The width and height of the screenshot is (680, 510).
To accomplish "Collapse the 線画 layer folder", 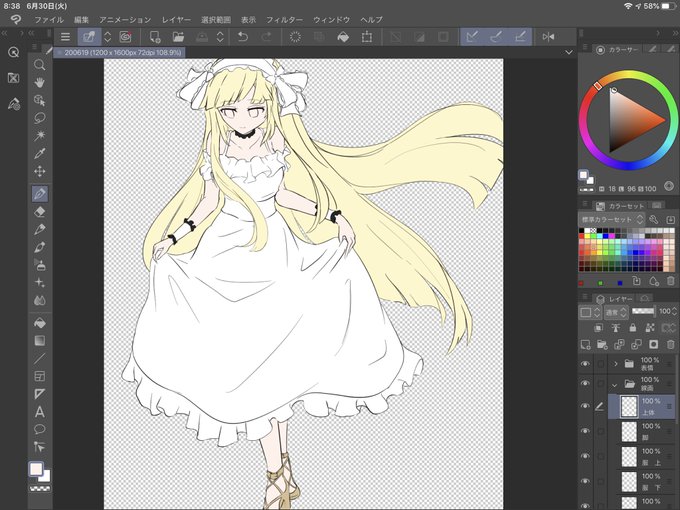I will point(615,384).
